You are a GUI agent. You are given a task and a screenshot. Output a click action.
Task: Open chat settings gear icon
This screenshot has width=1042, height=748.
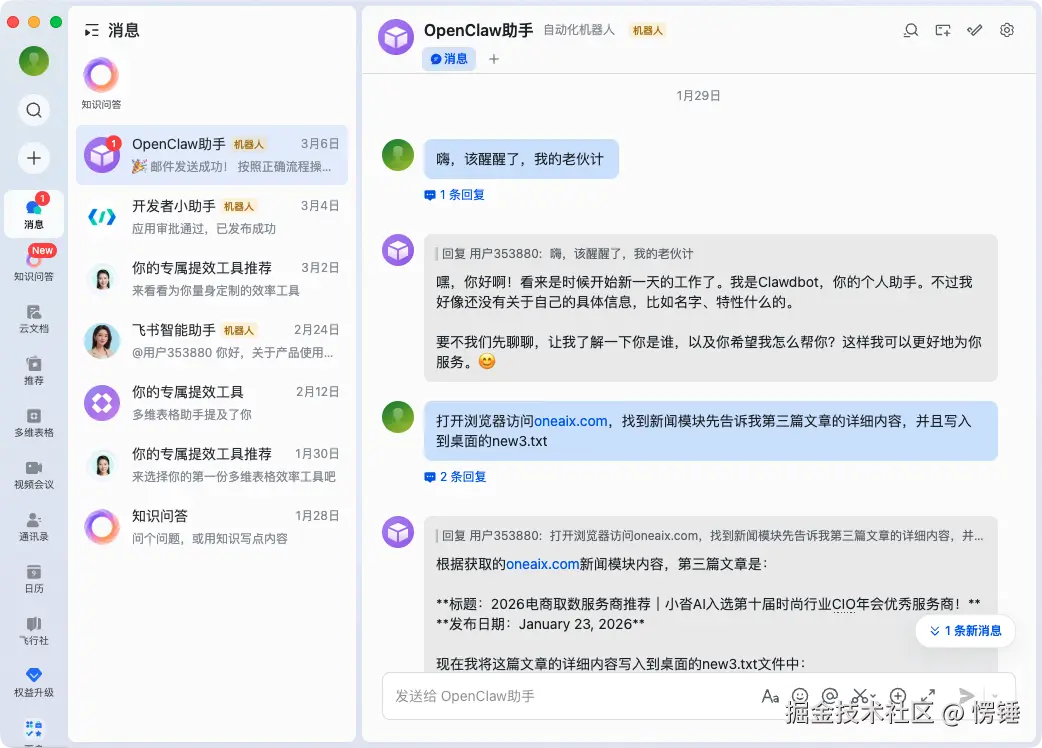pyautogui.click(x=1007, y=30)
